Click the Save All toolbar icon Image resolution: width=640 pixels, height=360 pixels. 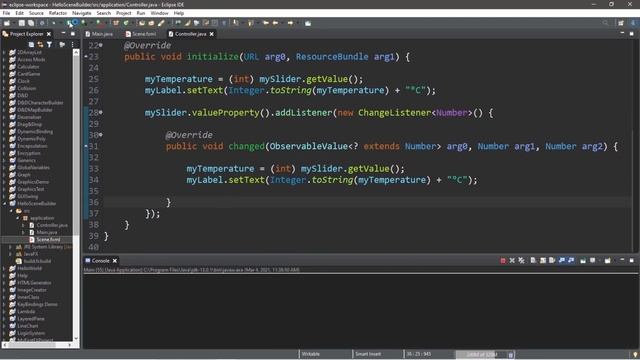click(x=31, y=23)
